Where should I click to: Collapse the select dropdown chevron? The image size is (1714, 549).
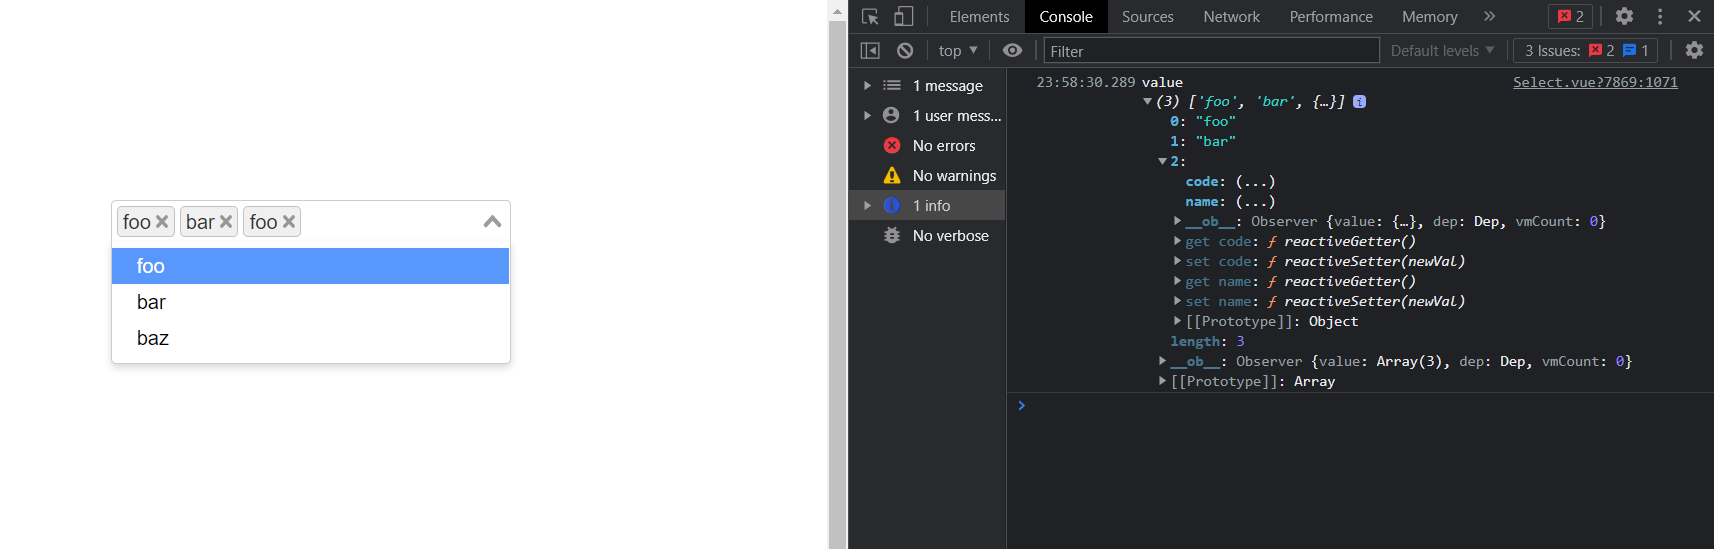(492, 222)
